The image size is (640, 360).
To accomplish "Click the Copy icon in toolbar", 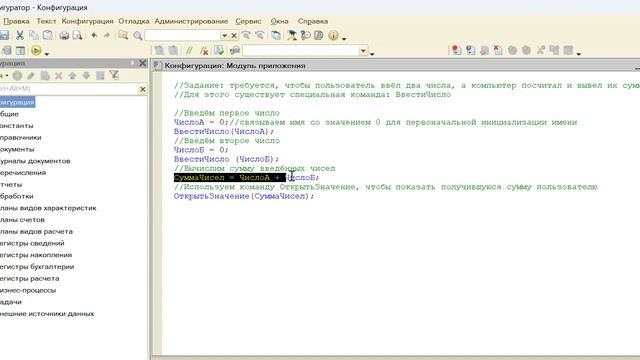I will coord(34,36).
